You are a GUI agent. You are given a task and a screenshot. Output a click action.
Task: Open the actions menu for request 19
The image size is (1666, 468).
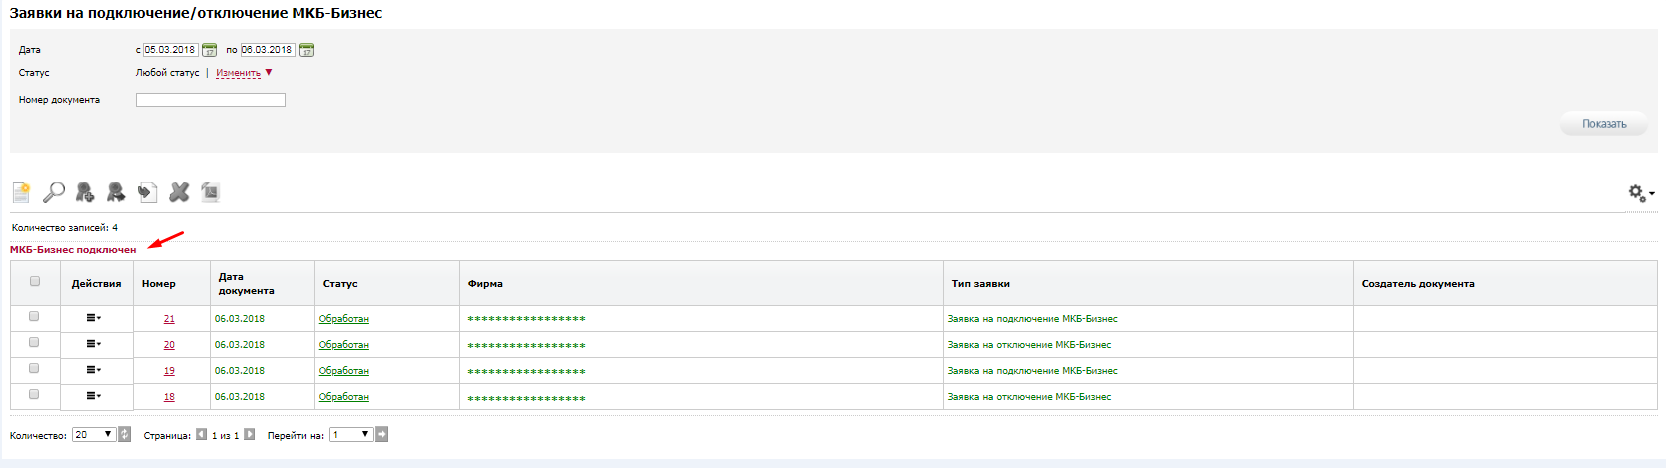pyautogui.click(x=94, y=370)
